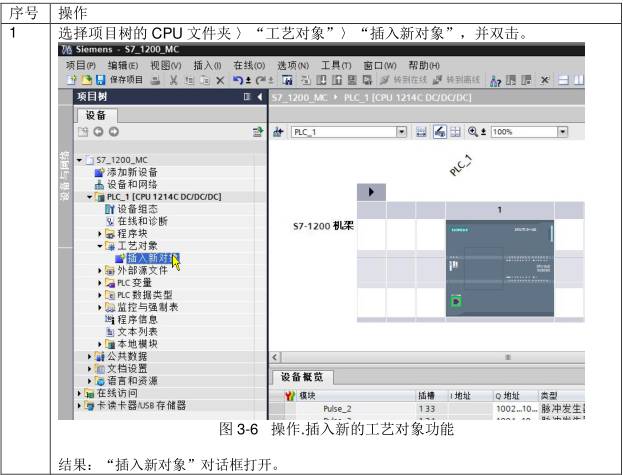This screenshot has width=623, height=475.
Task: Open the Options (选项) menu
Action: coord(290,65)
